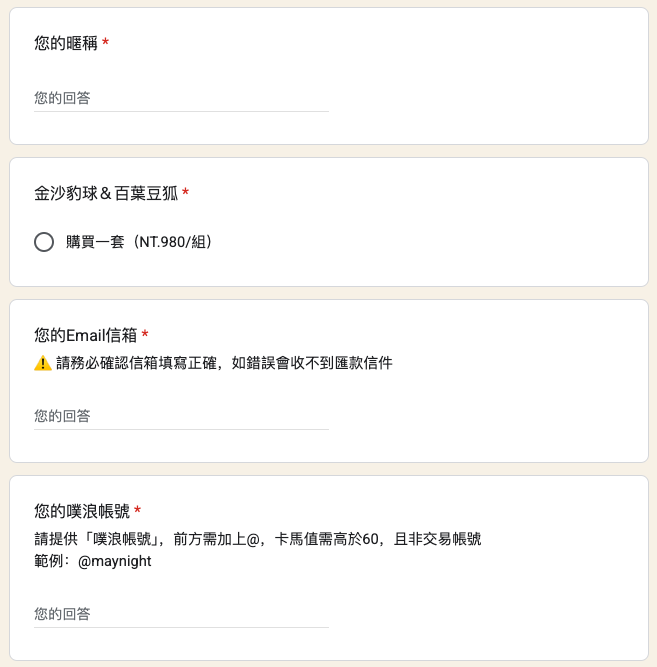This screenshot has width=657, height=667.
Task: Click the 購買一套（NT.980/組）option label
Action: [x=139, y=242]
